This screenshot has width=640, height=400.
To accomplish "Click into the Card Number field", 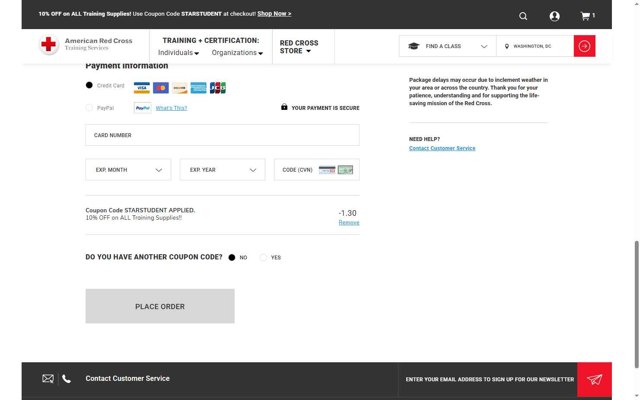I will point(222,135).
